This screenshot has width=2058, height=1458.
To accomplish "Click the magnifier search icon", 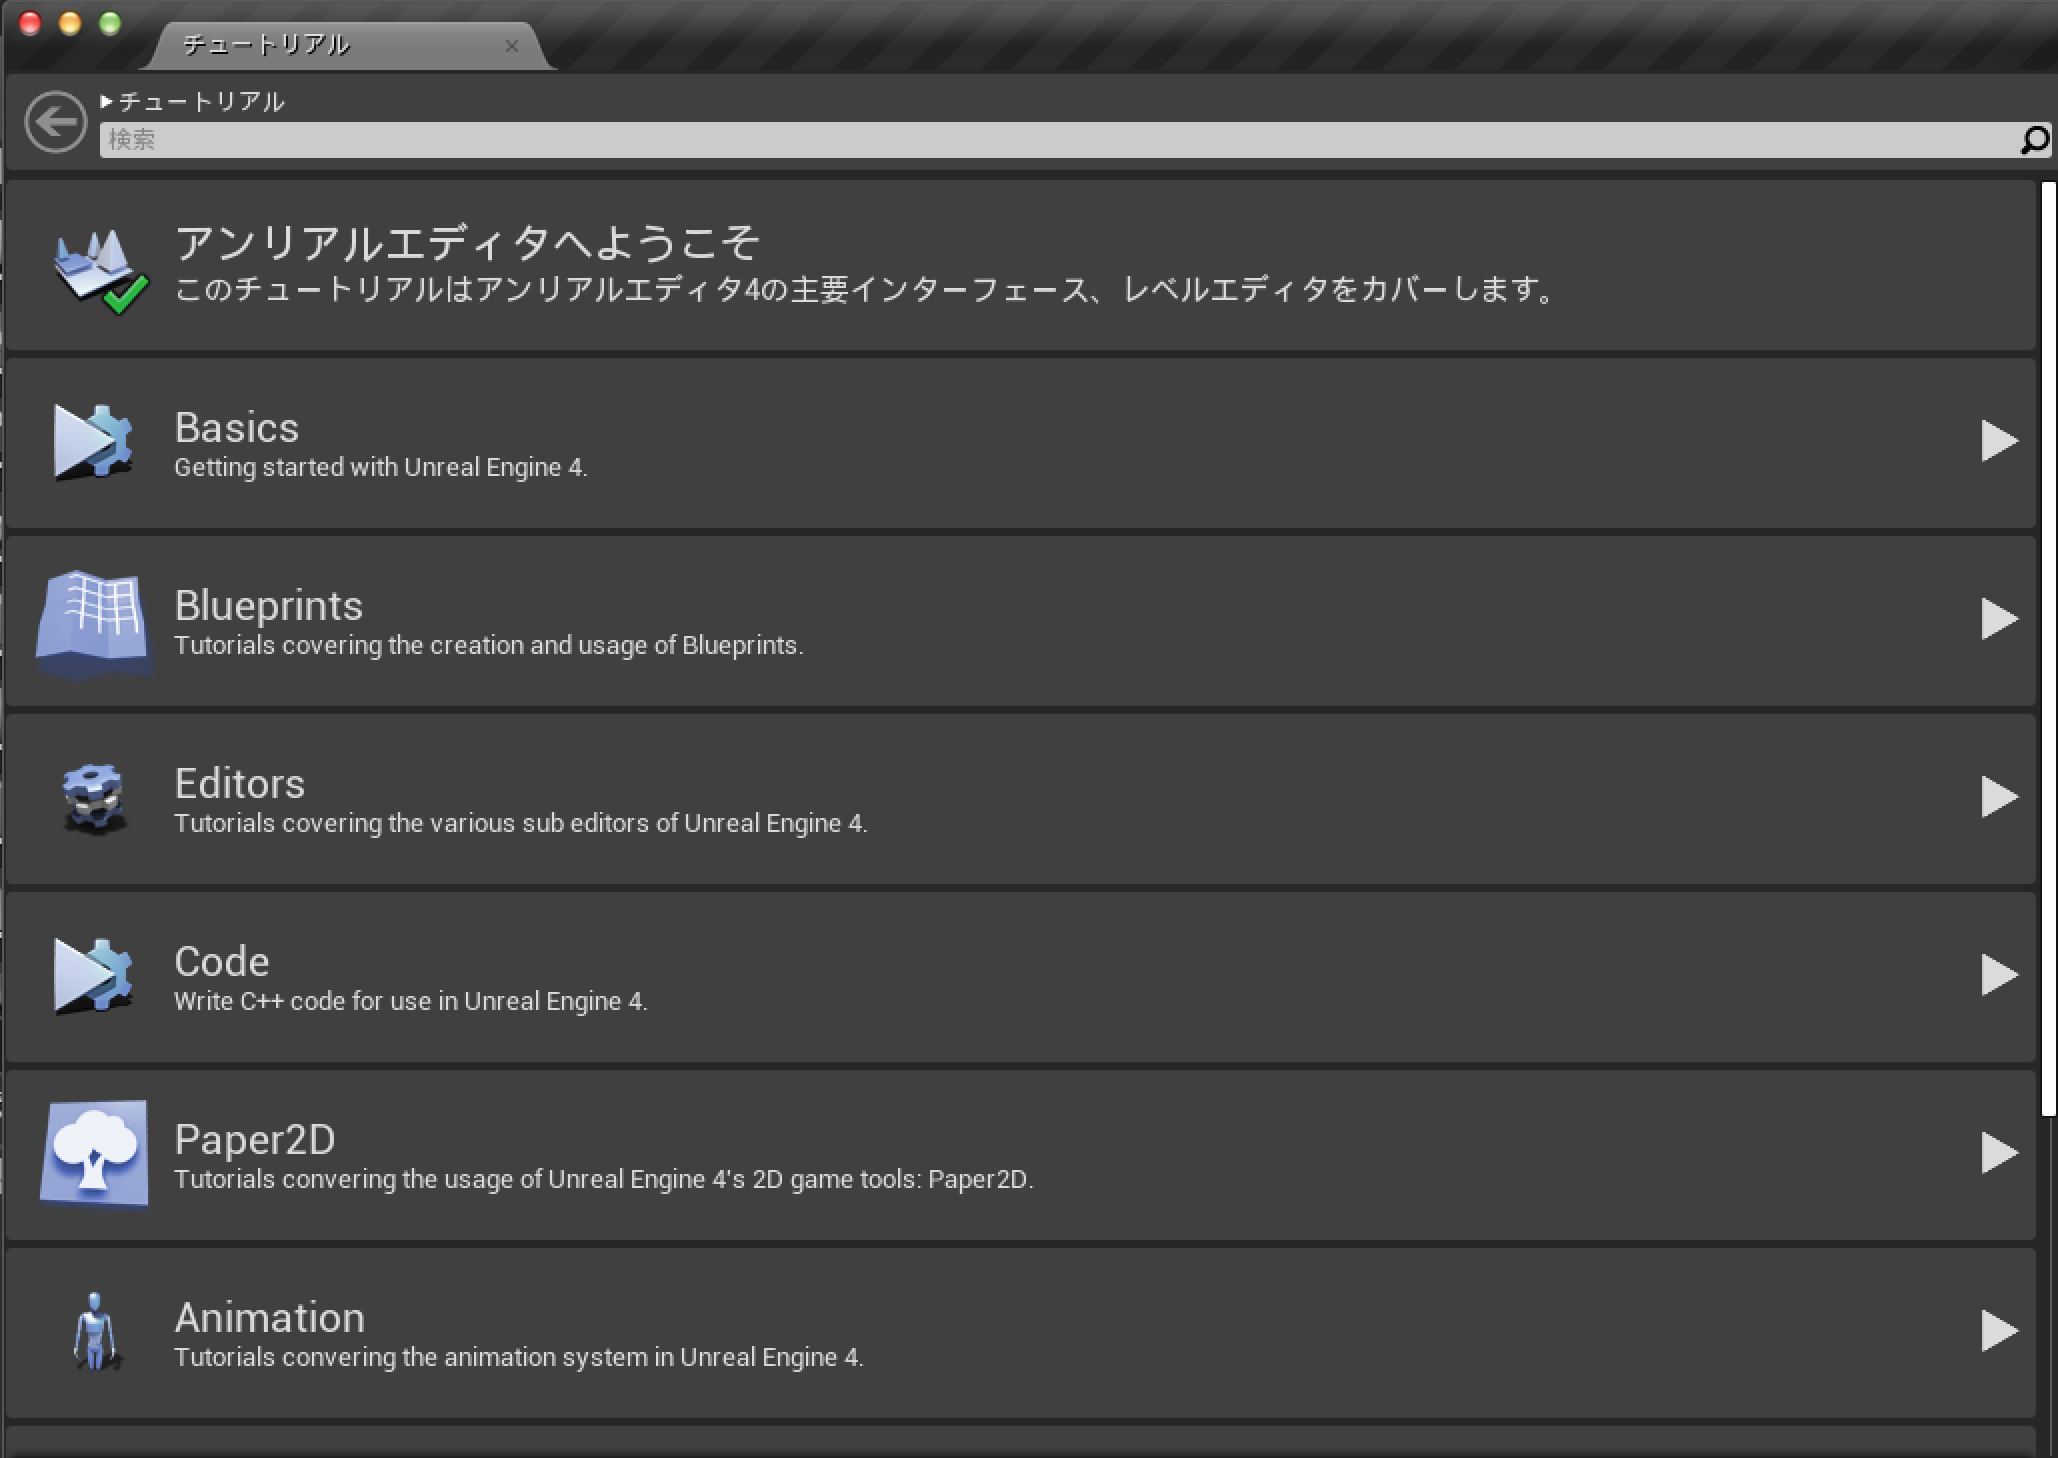I will 2035,140.
